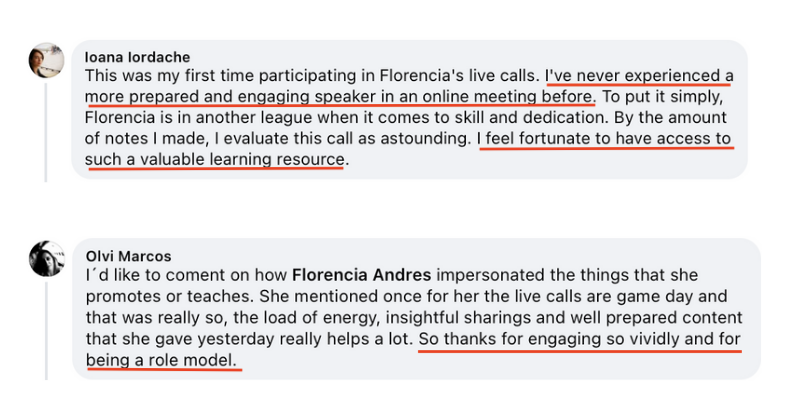This screenshot has width=796, height=406.
Task: Open Ioana Iordache's profile picture
Action: click(46, 60)
